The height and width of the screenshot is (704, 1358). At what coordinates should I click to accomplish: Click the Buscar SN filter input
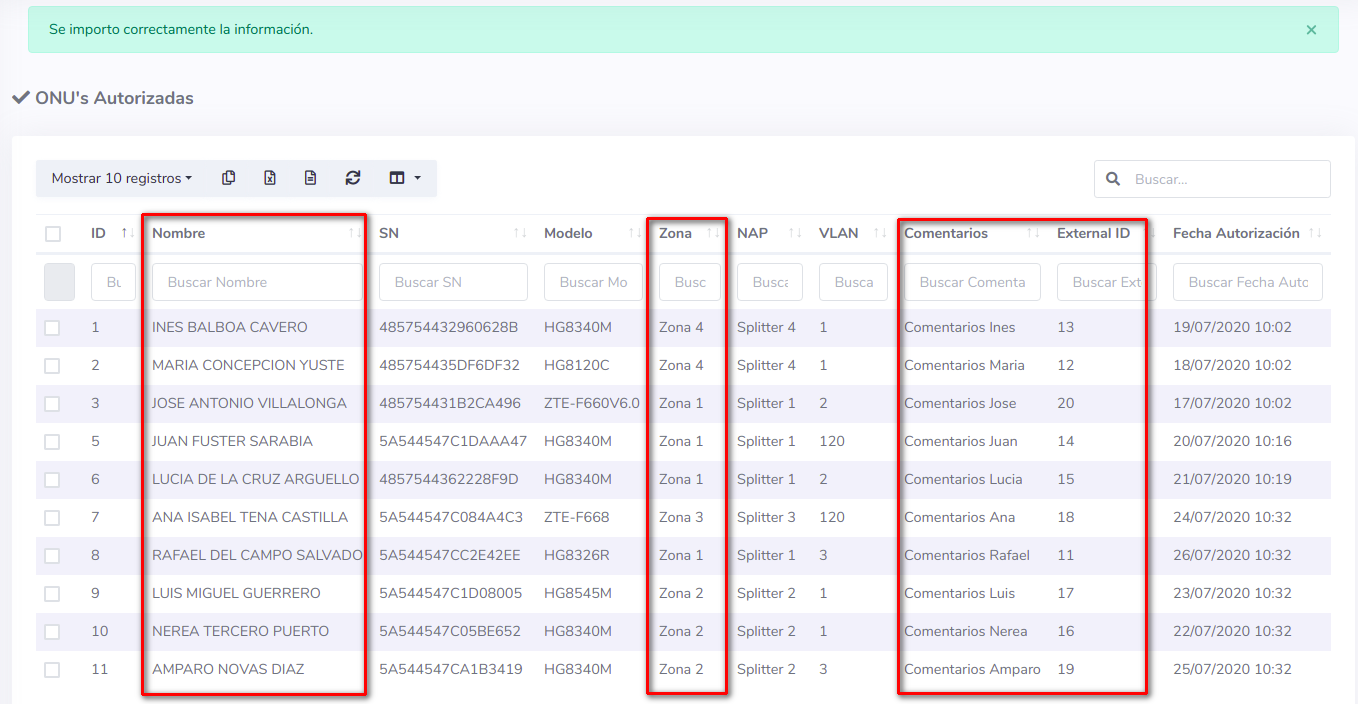tap(453, 282)
